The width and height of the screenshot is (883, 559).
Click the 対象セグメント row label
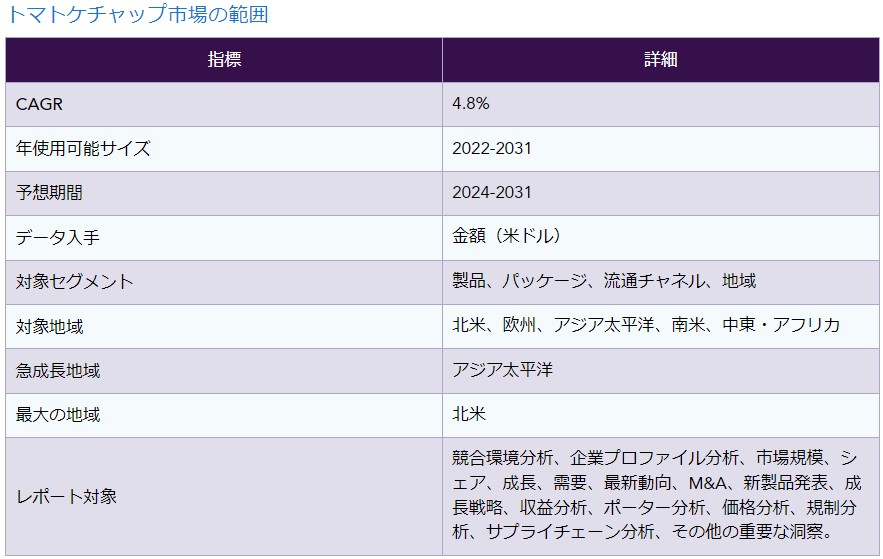(x=75, y=282)
